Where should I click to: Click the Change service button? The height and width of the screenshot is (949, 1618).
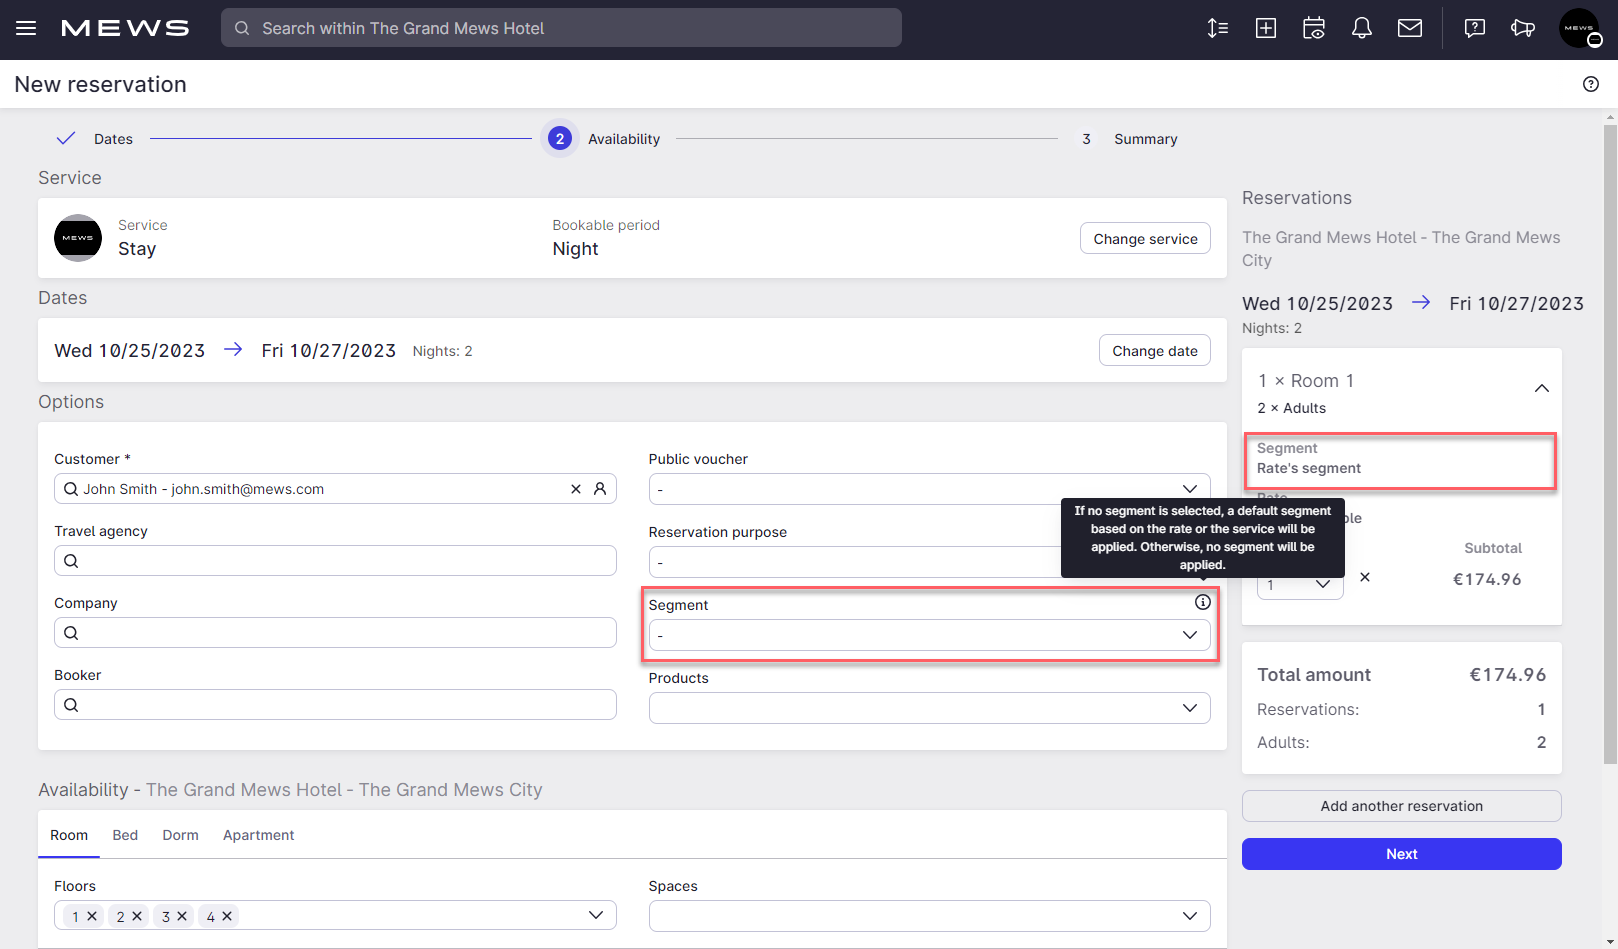coord(1145,238)
